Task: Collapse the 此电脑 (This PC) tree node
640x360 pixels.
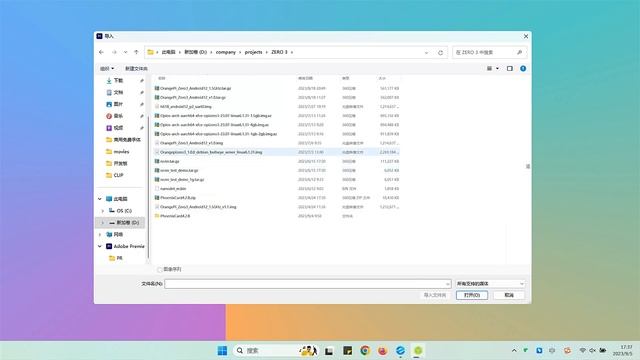Action: [x=100, y=199]
